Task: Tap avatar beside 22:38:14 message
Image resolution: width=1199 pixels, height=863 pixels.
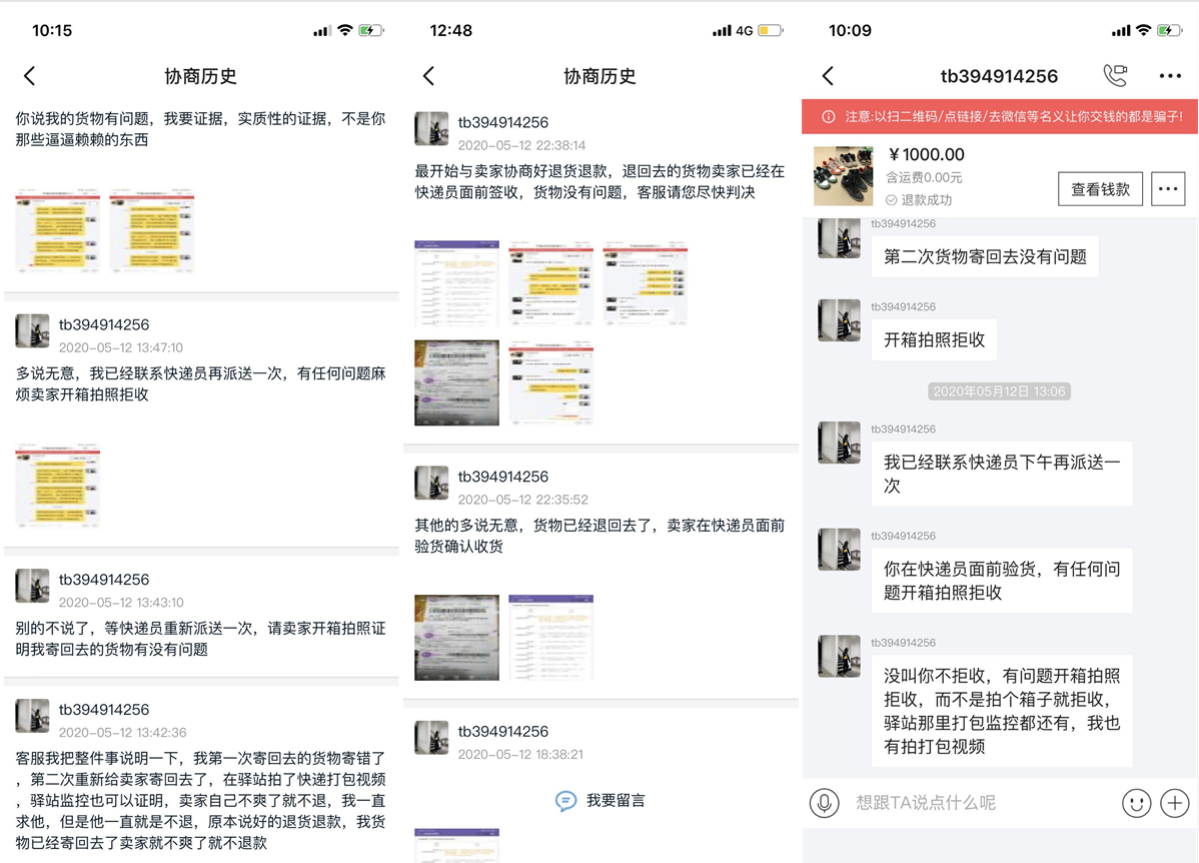Action: click(431, 128)
